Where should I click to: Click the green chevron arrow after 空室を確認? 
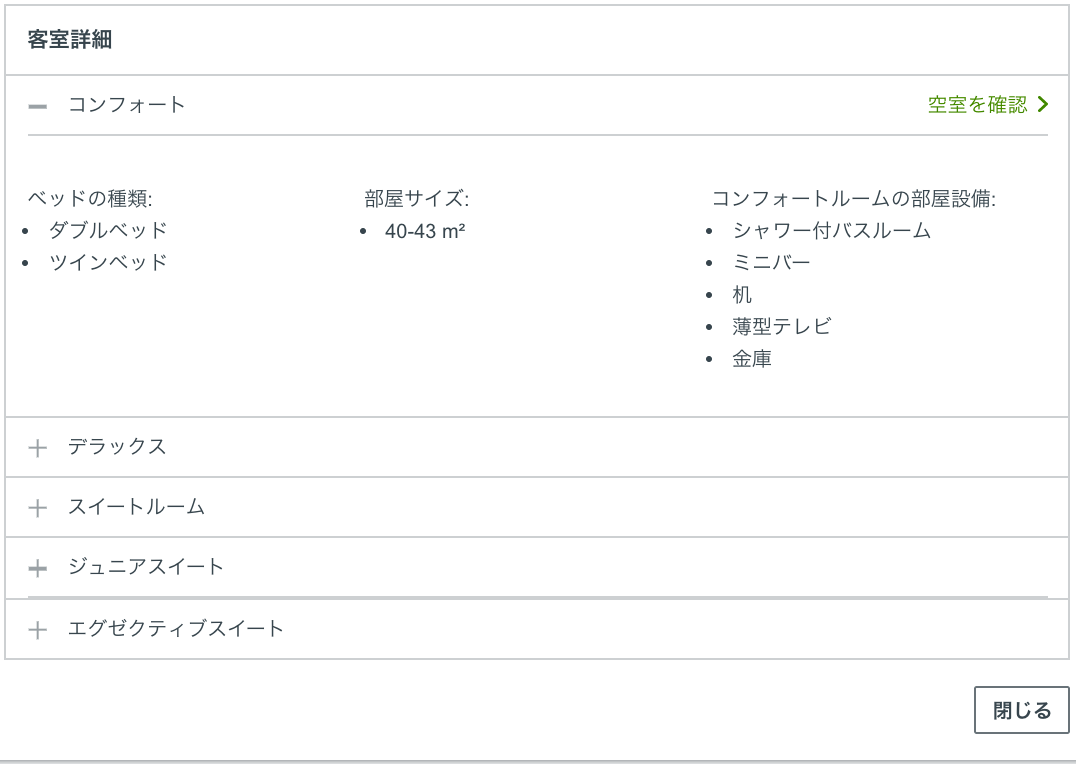(x=1043, y=104)
